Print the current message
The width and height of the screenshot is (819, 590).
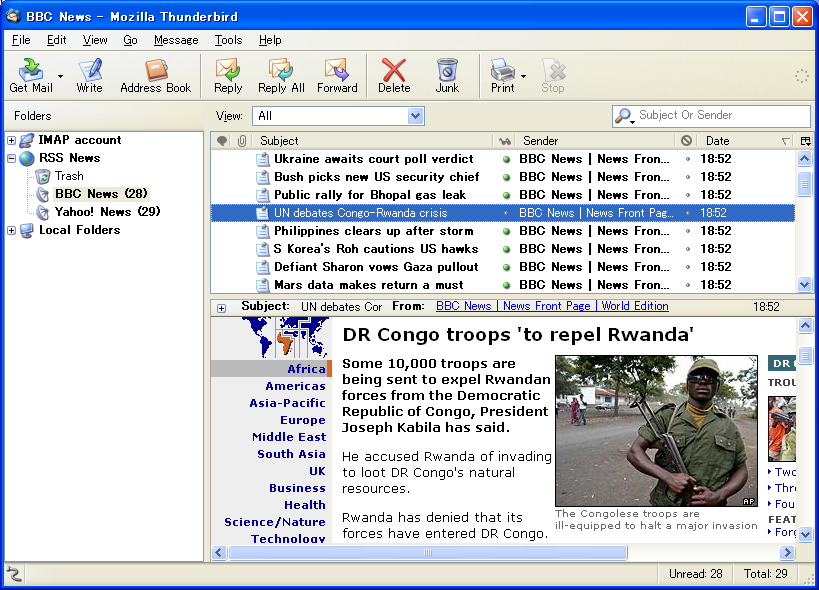point(502,75)
